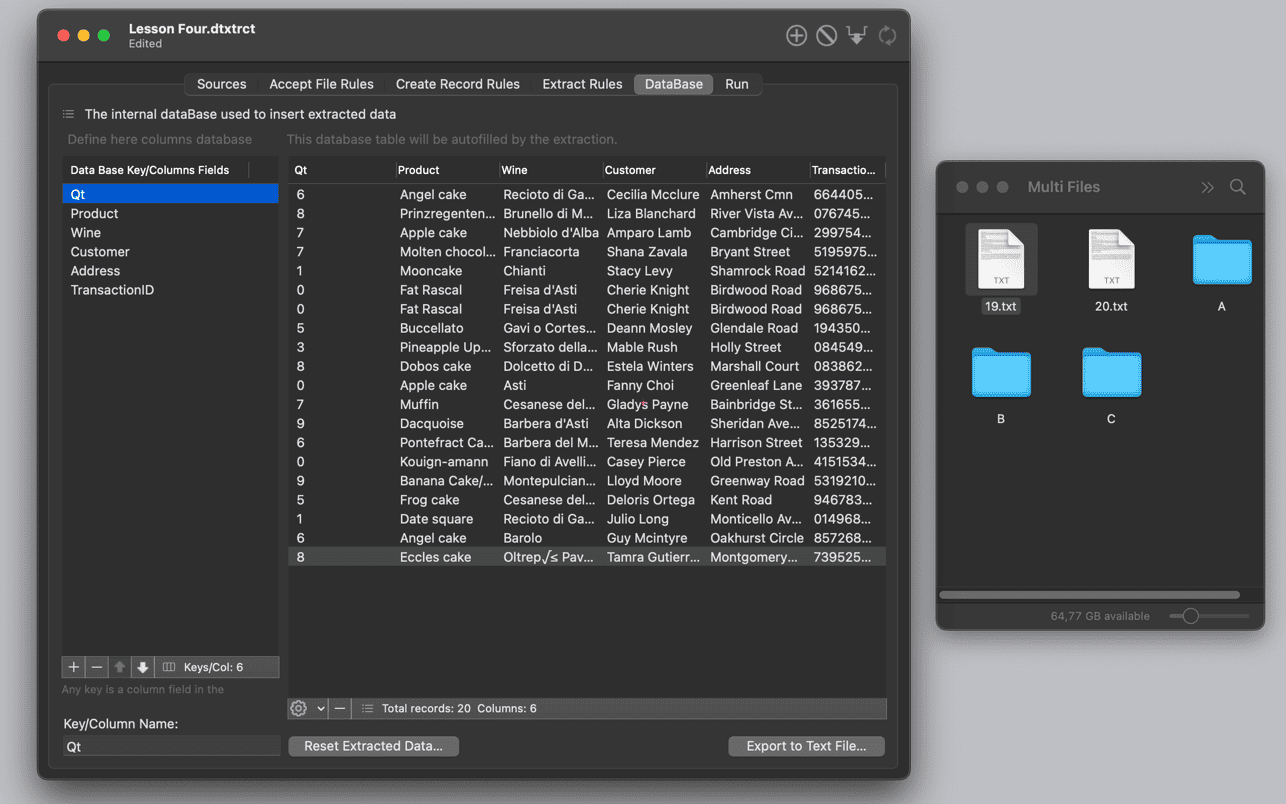Expand the Finder toolbar overflow chevrons
The height and width of the screenshot is (804, 1286).
click(x=1207, y=187)
